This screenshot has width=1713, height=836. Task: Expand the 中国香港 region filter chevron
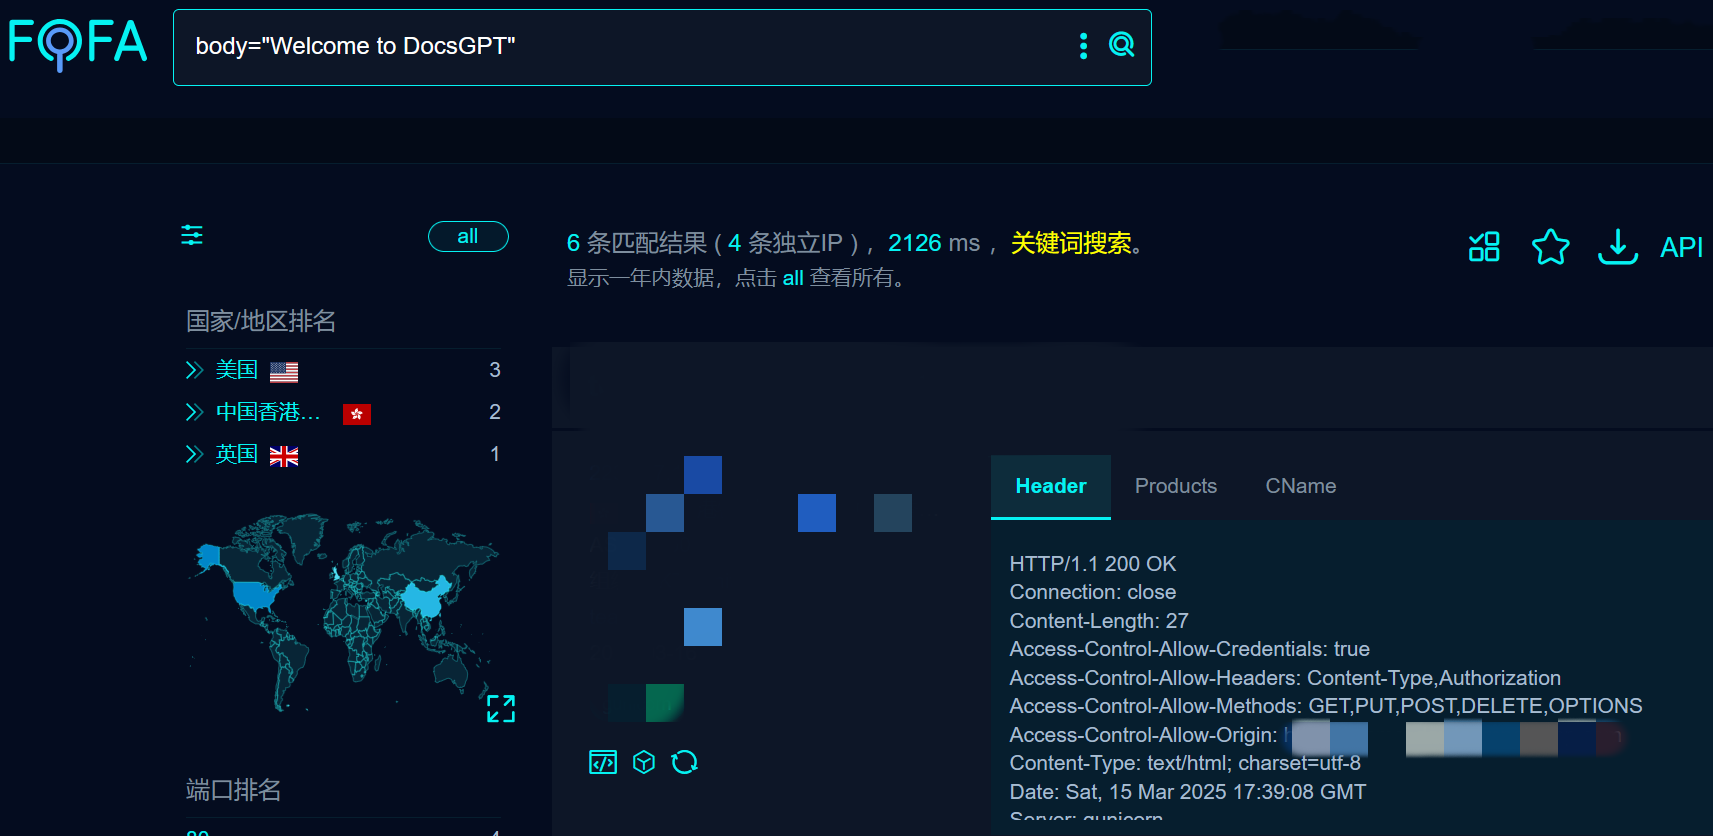194,412
